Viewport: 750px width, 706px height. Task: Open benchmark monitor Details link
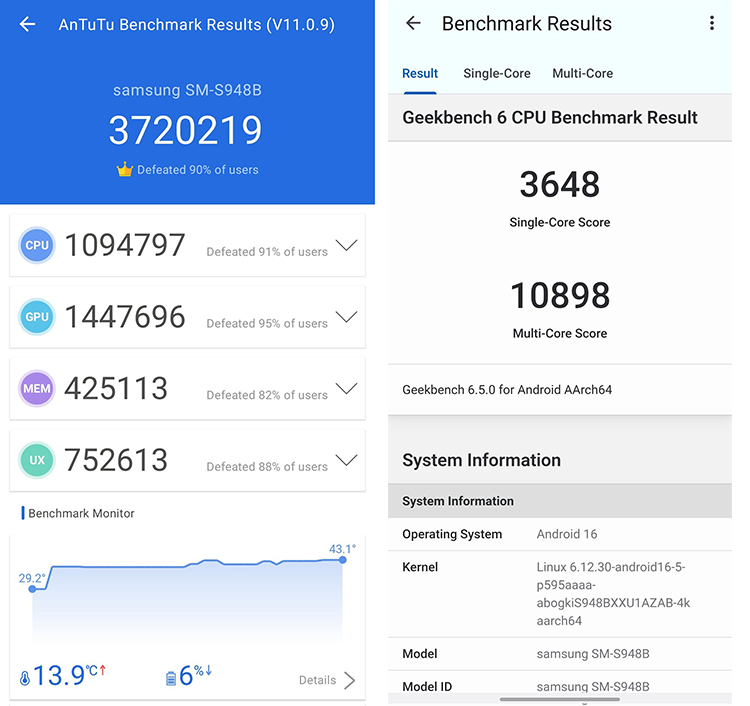pos(327,680)
